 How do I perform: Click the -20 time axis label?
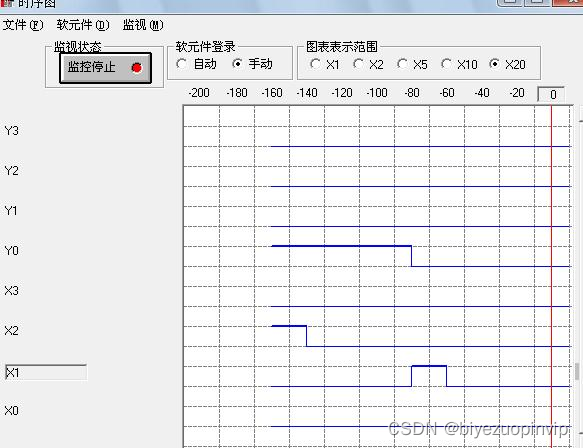[517, 93]
